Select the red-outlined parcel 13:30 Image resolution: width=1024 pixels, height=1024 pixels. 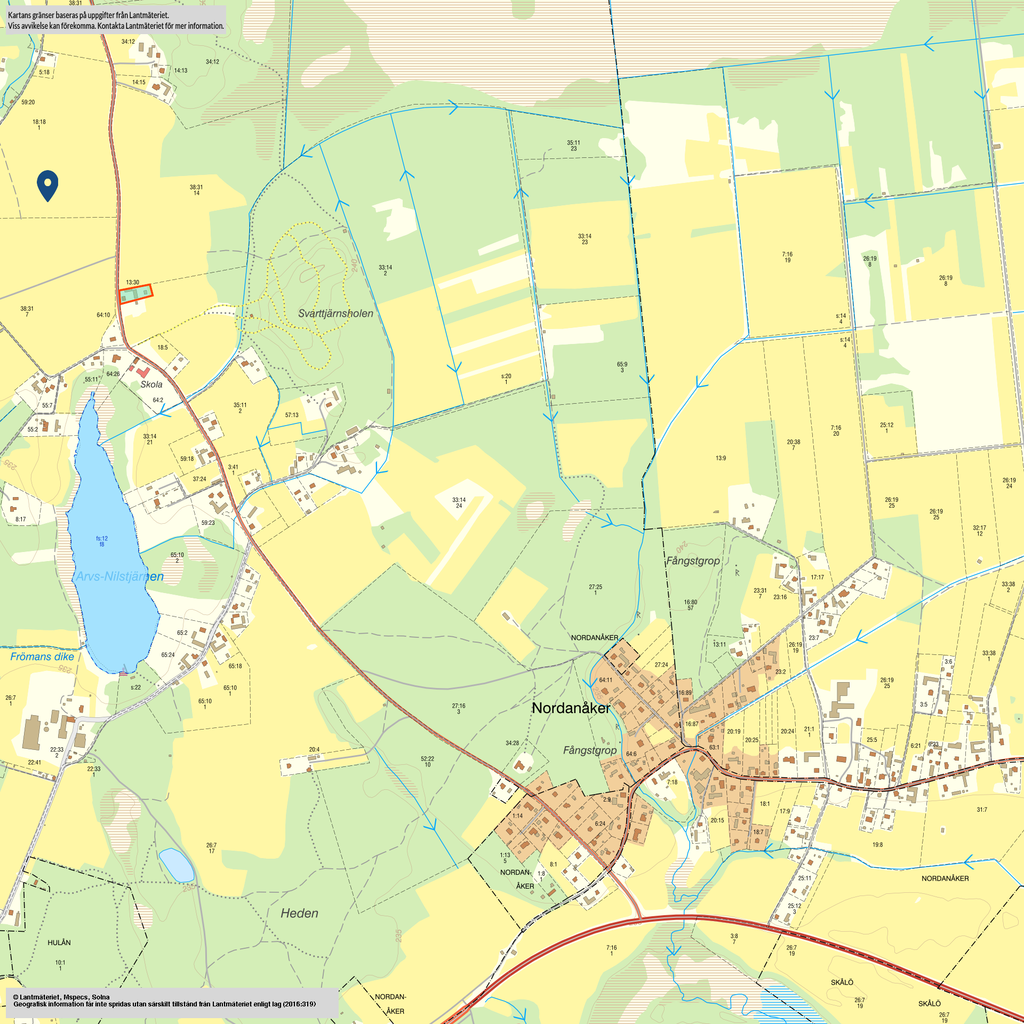coord(135,293)
